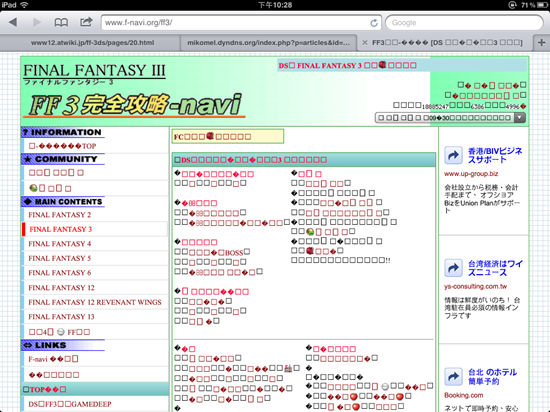550x412 pixels.
Task: Switch to mikomel.dyndns.org tab
Action: 269,42
